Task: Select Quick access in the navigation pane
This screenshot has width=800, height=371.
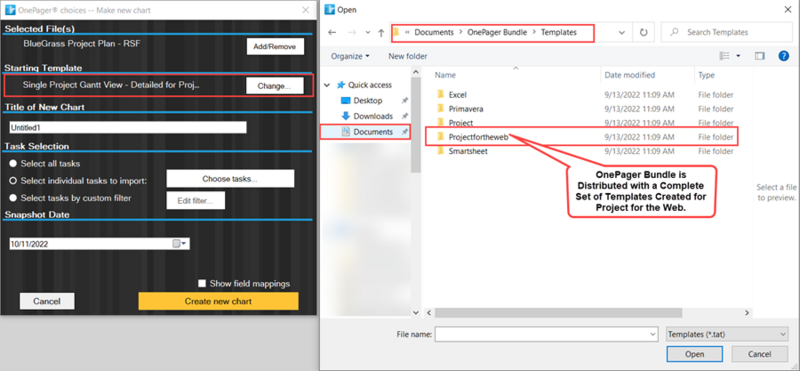Action: coord(370,85)
